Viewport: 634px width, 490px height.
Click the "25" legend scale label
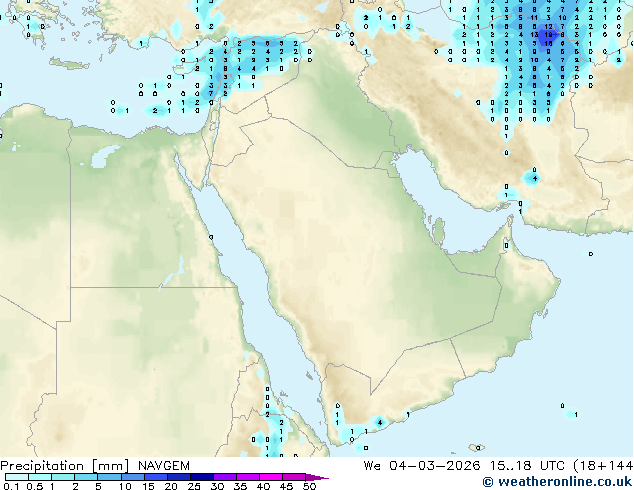pos(194,486)
